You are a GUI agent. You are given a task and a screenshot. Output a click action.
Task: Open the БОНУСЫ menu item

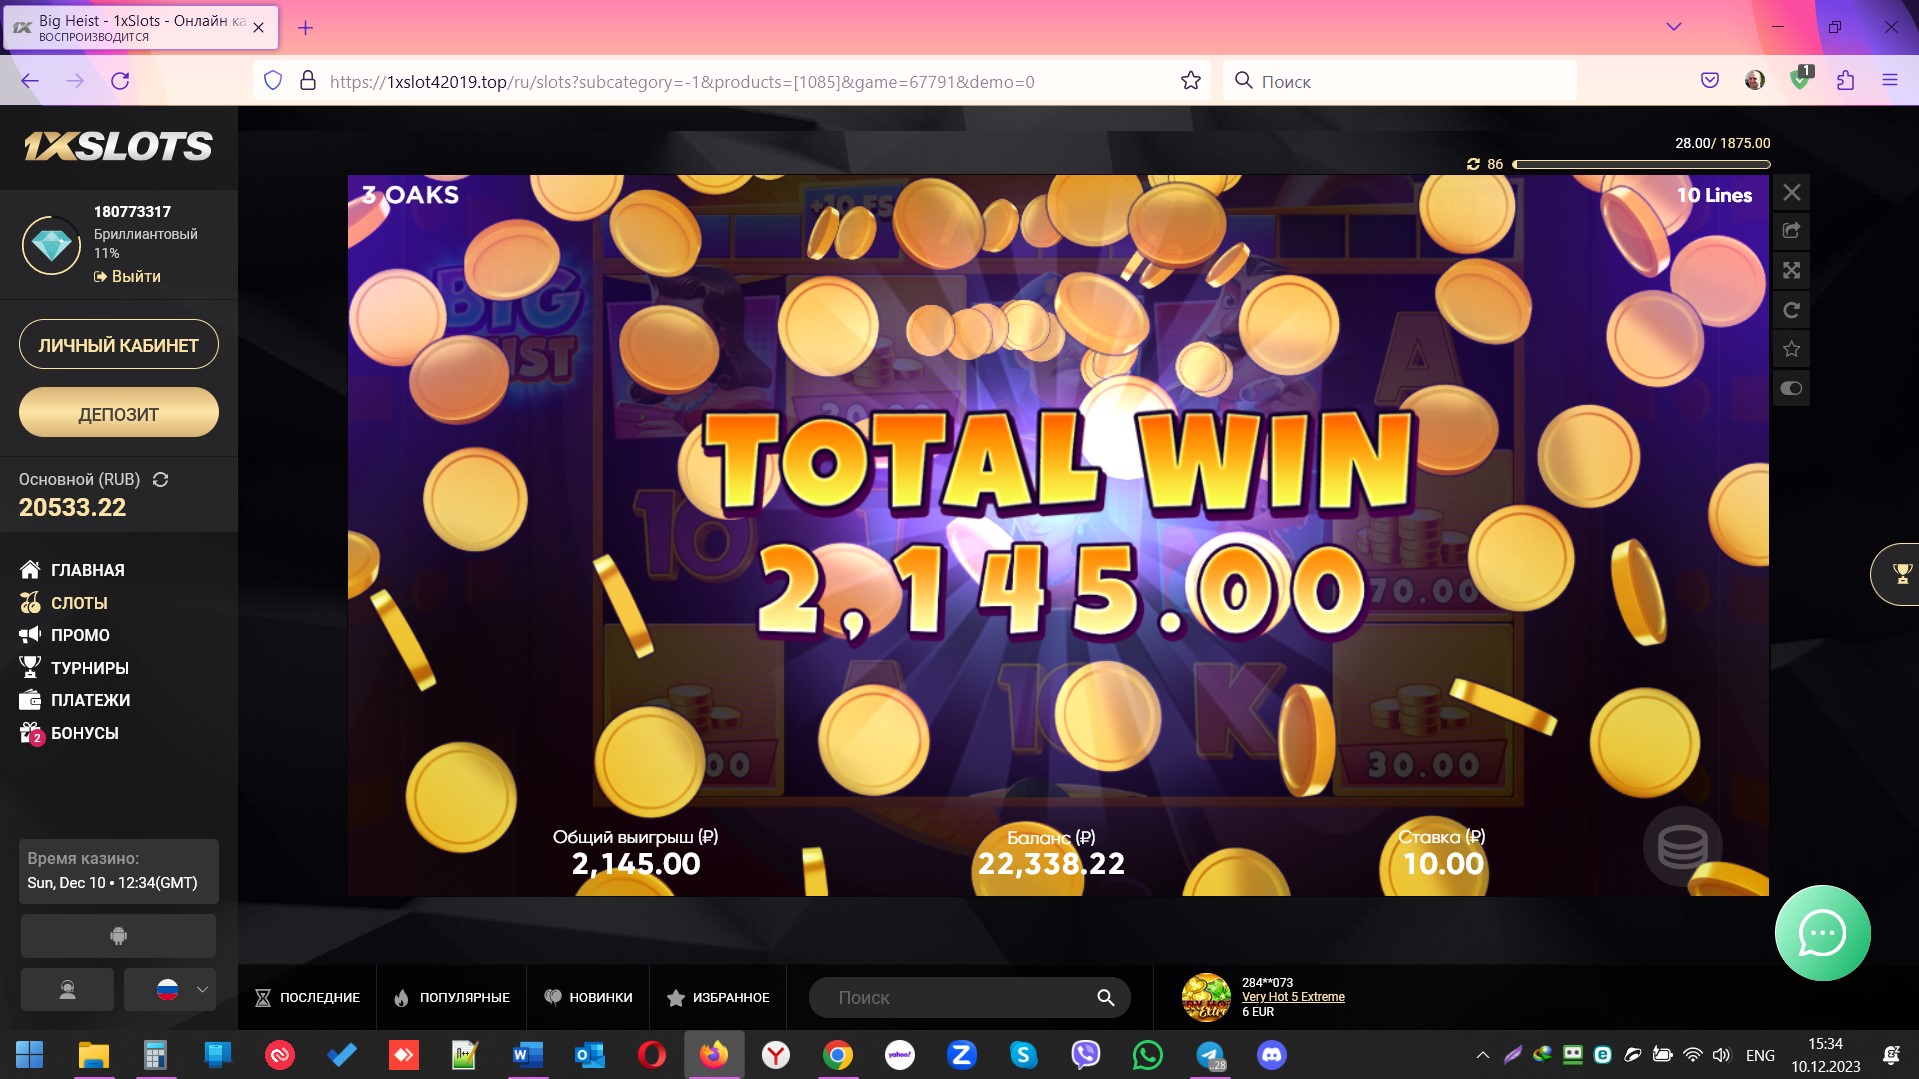(69, 733)
